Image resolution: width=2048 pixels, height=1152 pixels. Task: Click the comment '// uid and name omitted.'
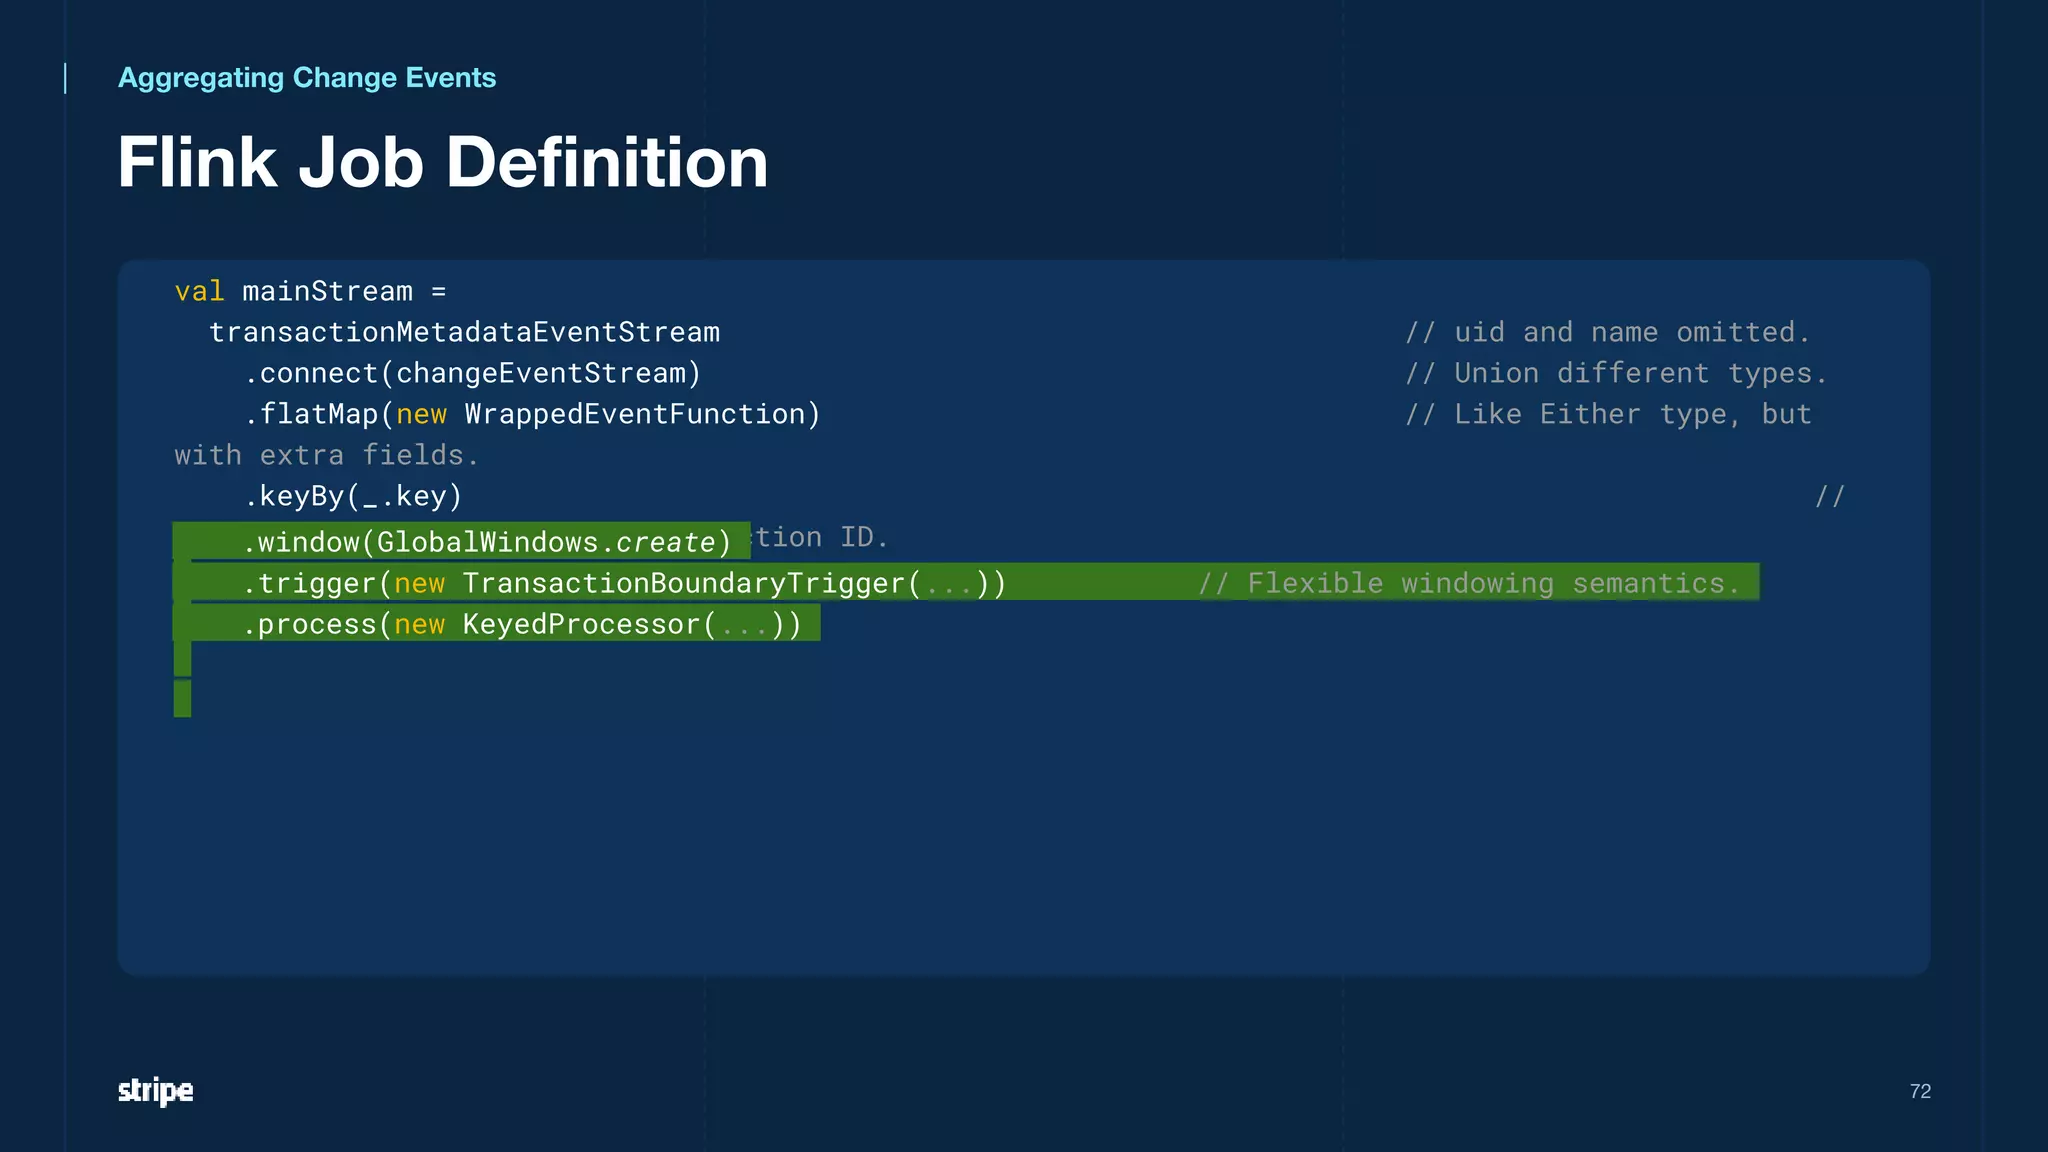click(x=1608, y=332)
